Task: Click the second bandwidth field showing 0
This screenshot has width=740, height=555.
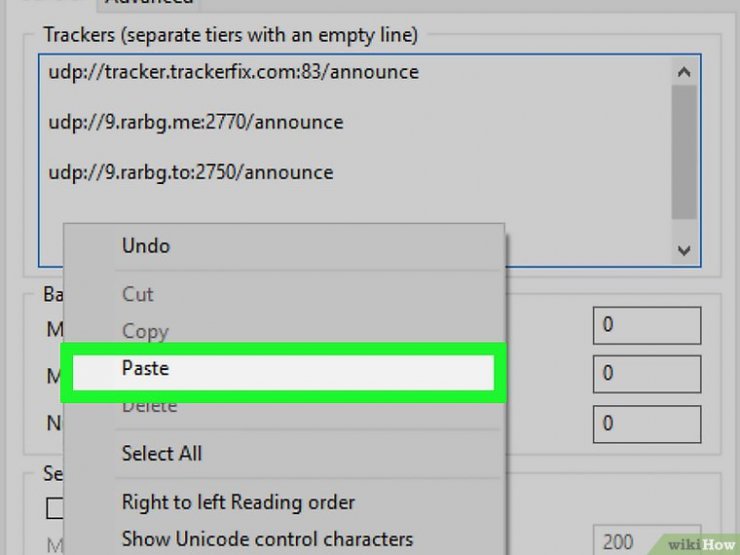Action: pyautogui.click(x=647, y=374)
